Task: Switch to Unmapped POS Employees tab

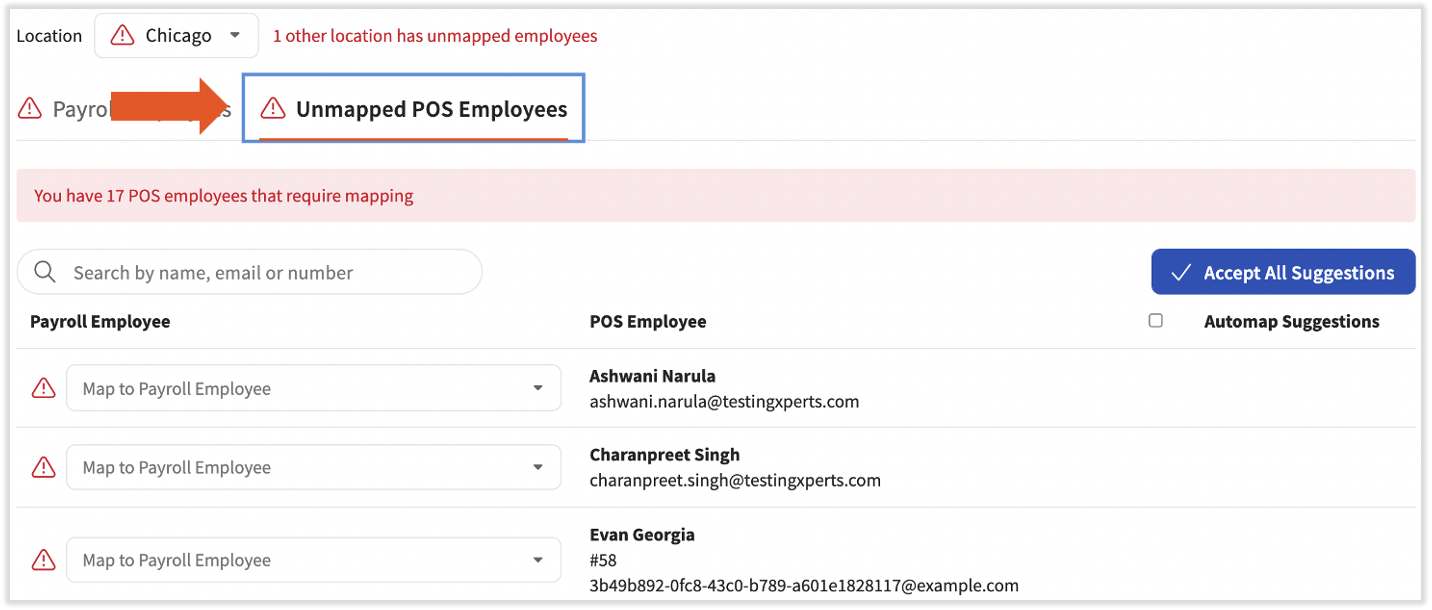Action: coord(431,109)
